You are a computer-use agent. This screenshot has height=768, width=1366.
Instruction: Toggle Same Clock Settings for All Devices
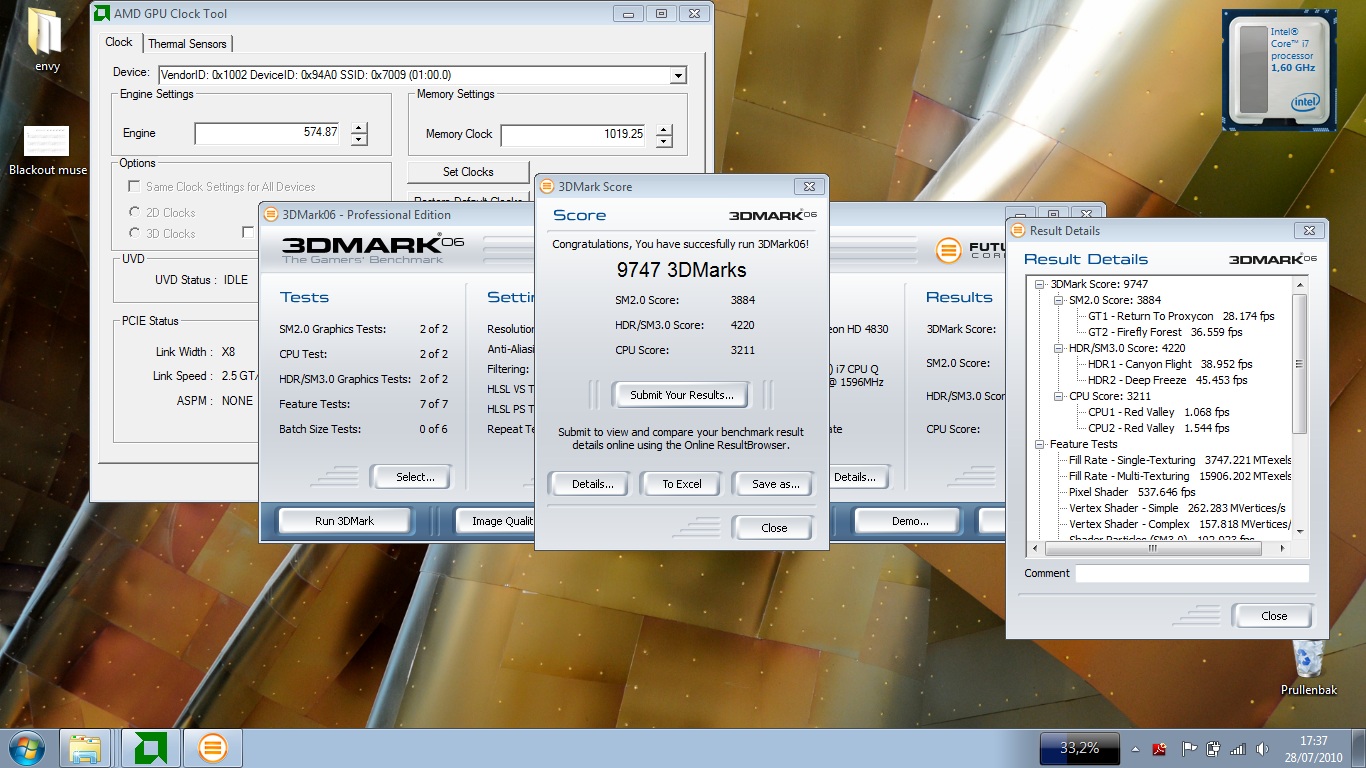[x=134, y=187]
